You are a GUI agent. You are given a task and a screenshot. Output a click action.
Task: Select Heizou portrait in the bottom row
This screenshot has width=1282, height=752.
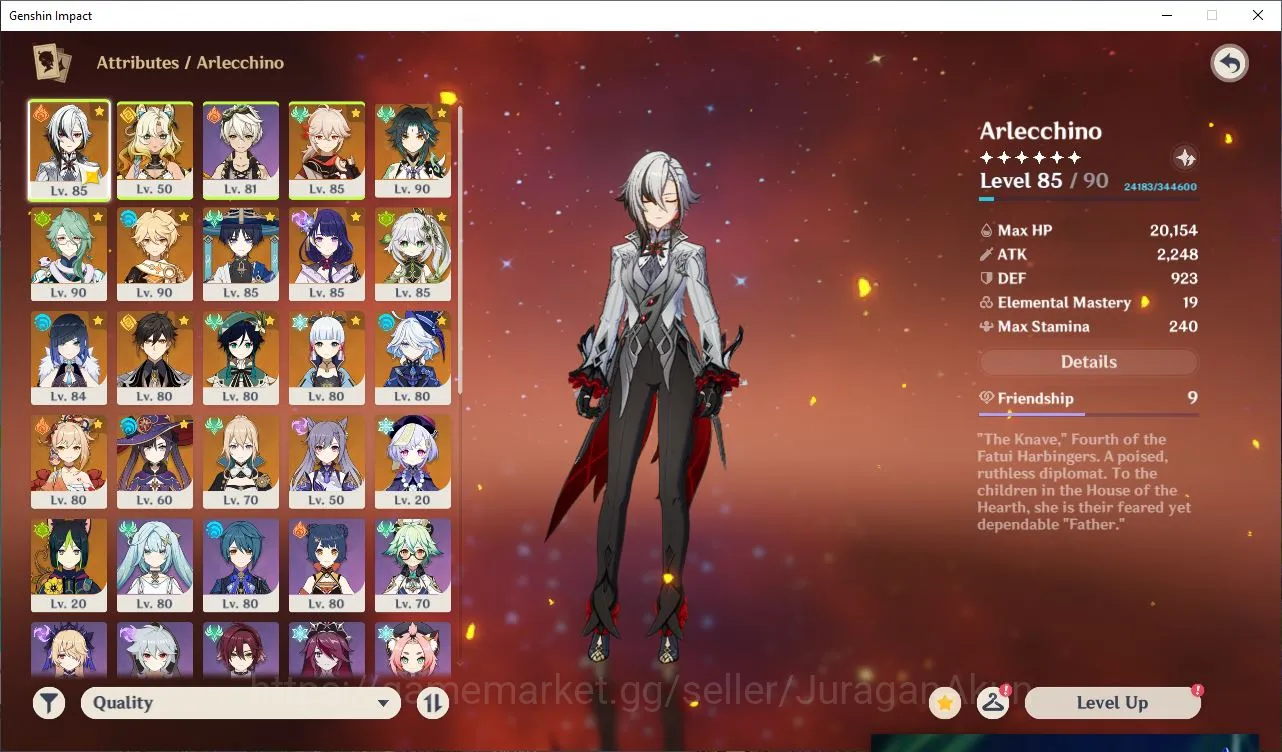coord(241,651)
